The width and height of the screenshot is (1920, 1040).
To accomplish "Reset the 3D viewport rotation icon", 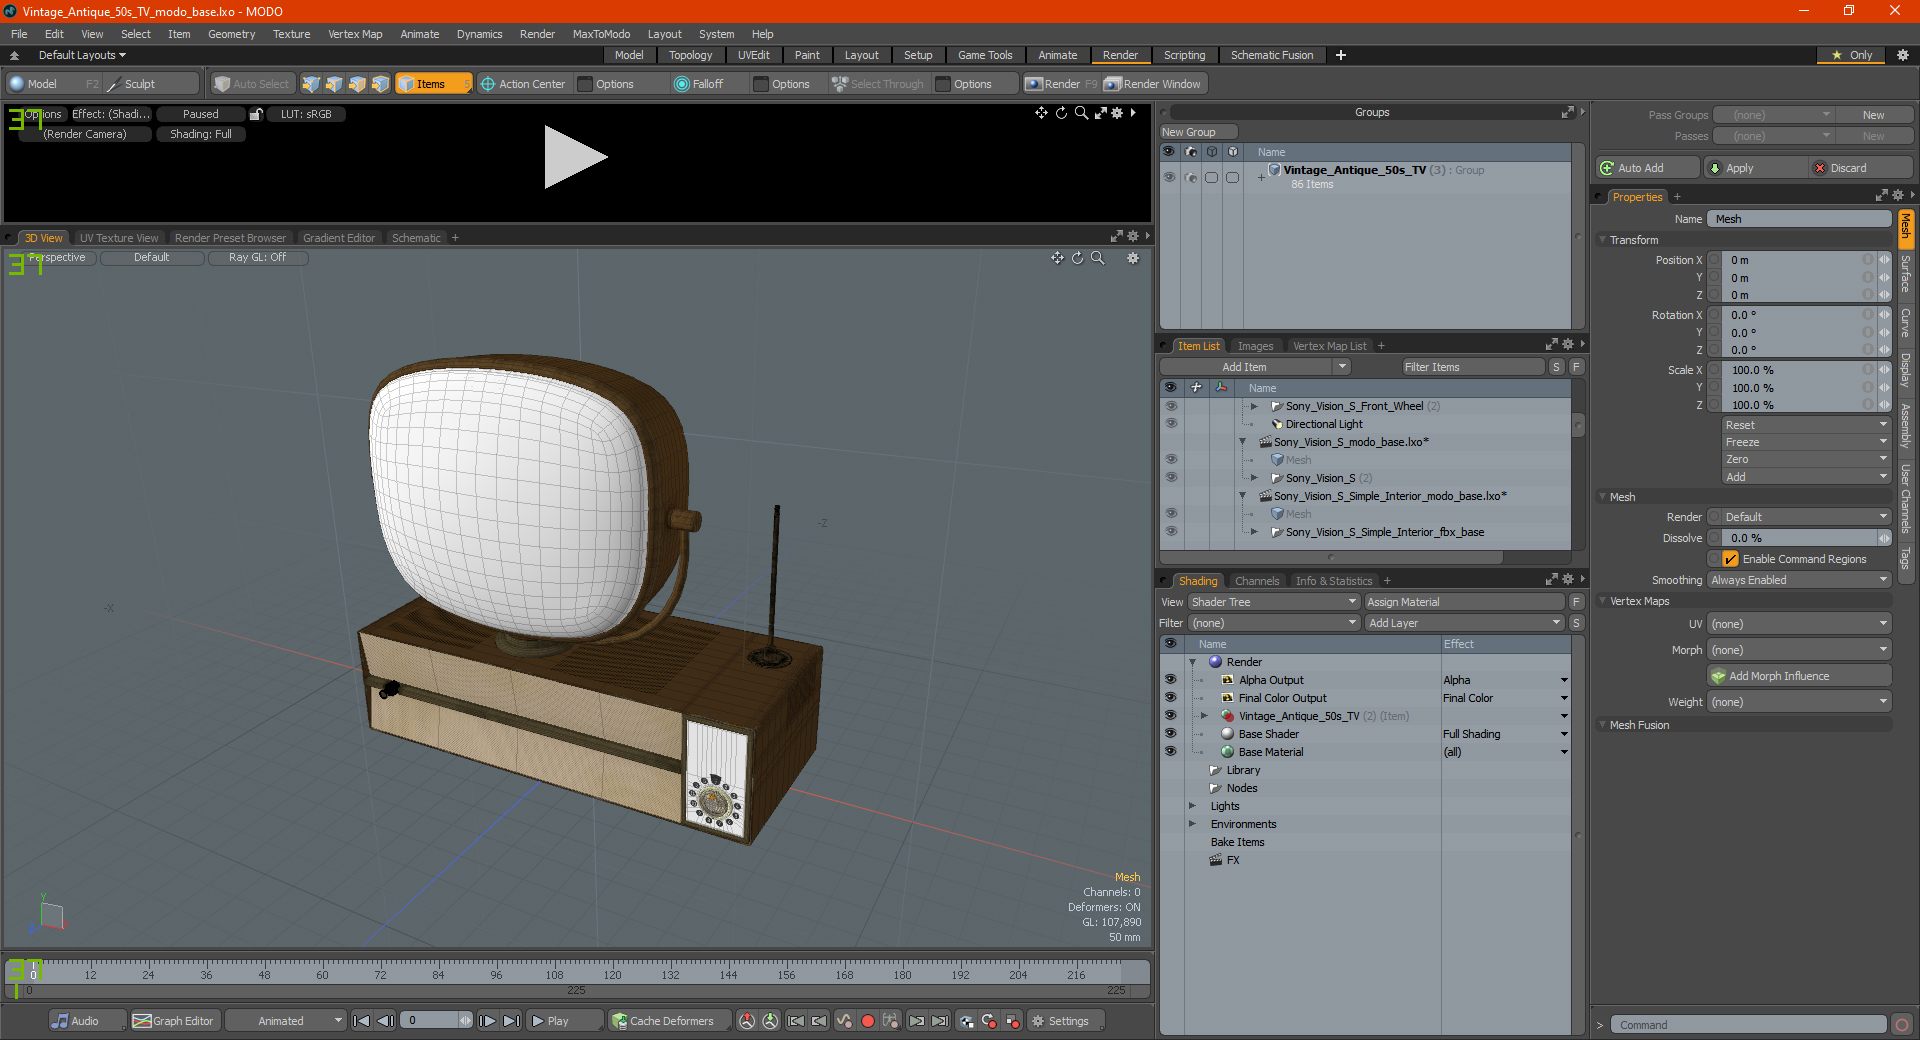I will pos(1077,258).
